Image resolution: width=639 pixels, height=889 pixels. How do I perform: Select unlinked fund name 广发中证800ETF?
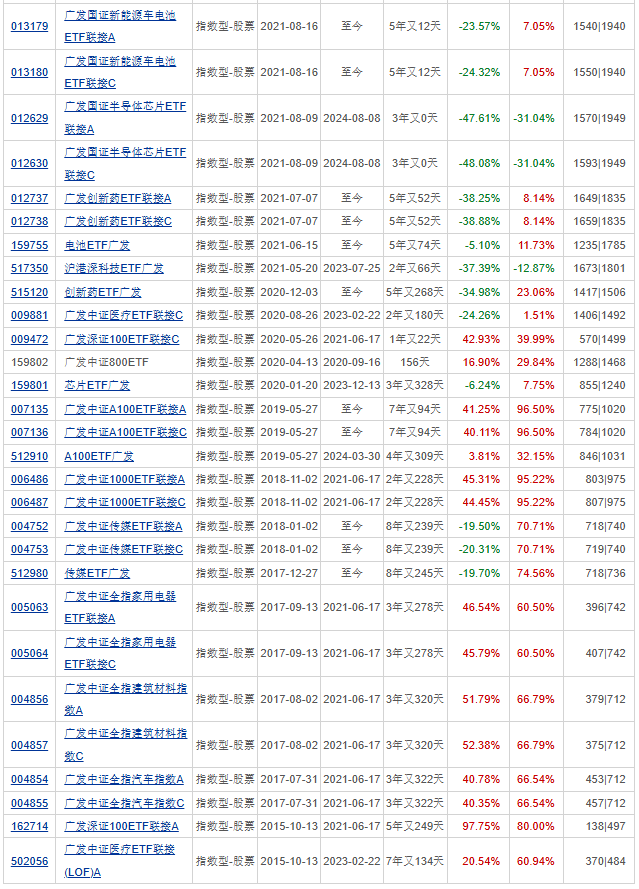pos(107,362)
